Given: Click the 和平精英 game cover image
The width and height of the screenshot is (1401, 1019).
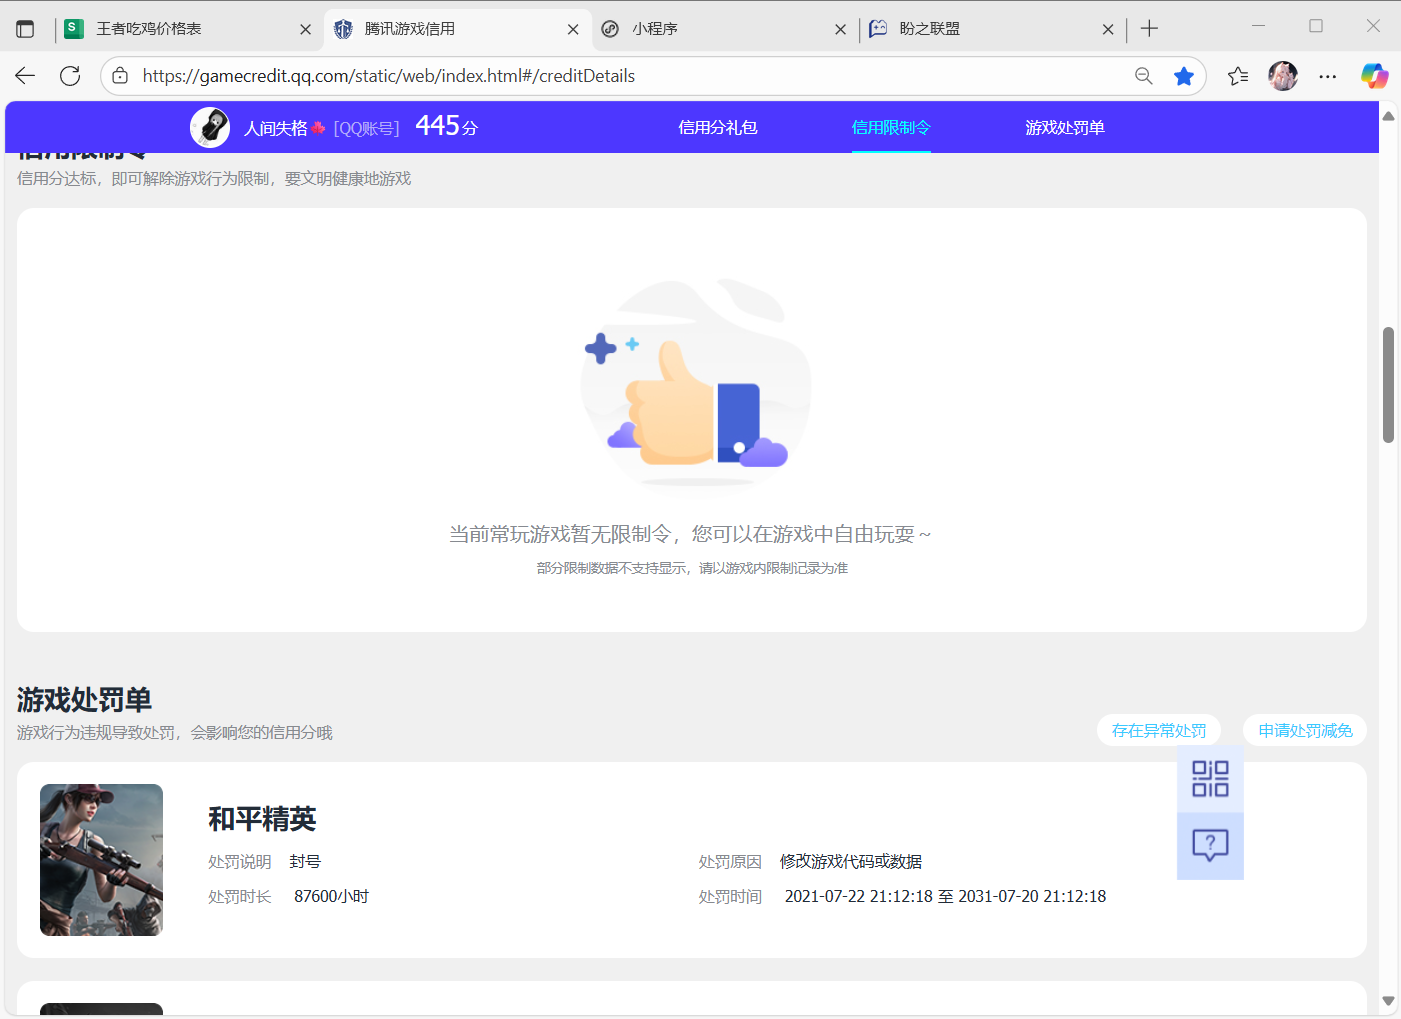Looking at the screenshot, I should click(x=101, y=860).
